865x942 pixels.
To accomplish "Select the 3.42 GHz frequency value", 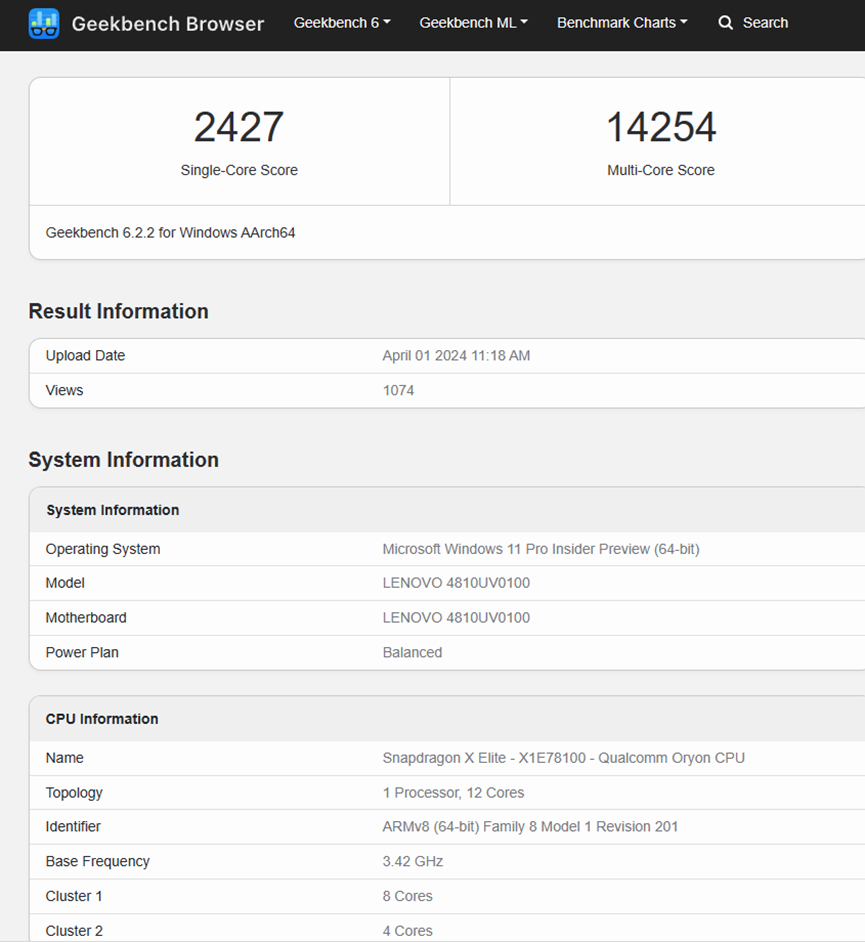I will pos(413,861).
